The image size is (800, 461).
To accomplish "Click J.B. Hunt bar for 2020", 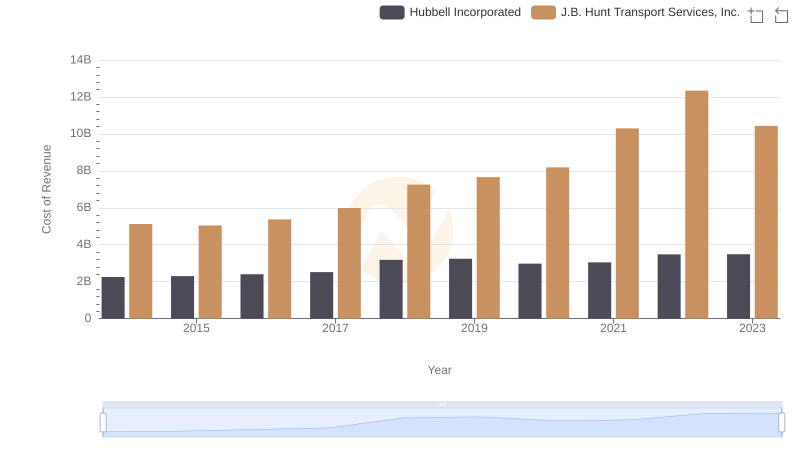I will point(558,243).
